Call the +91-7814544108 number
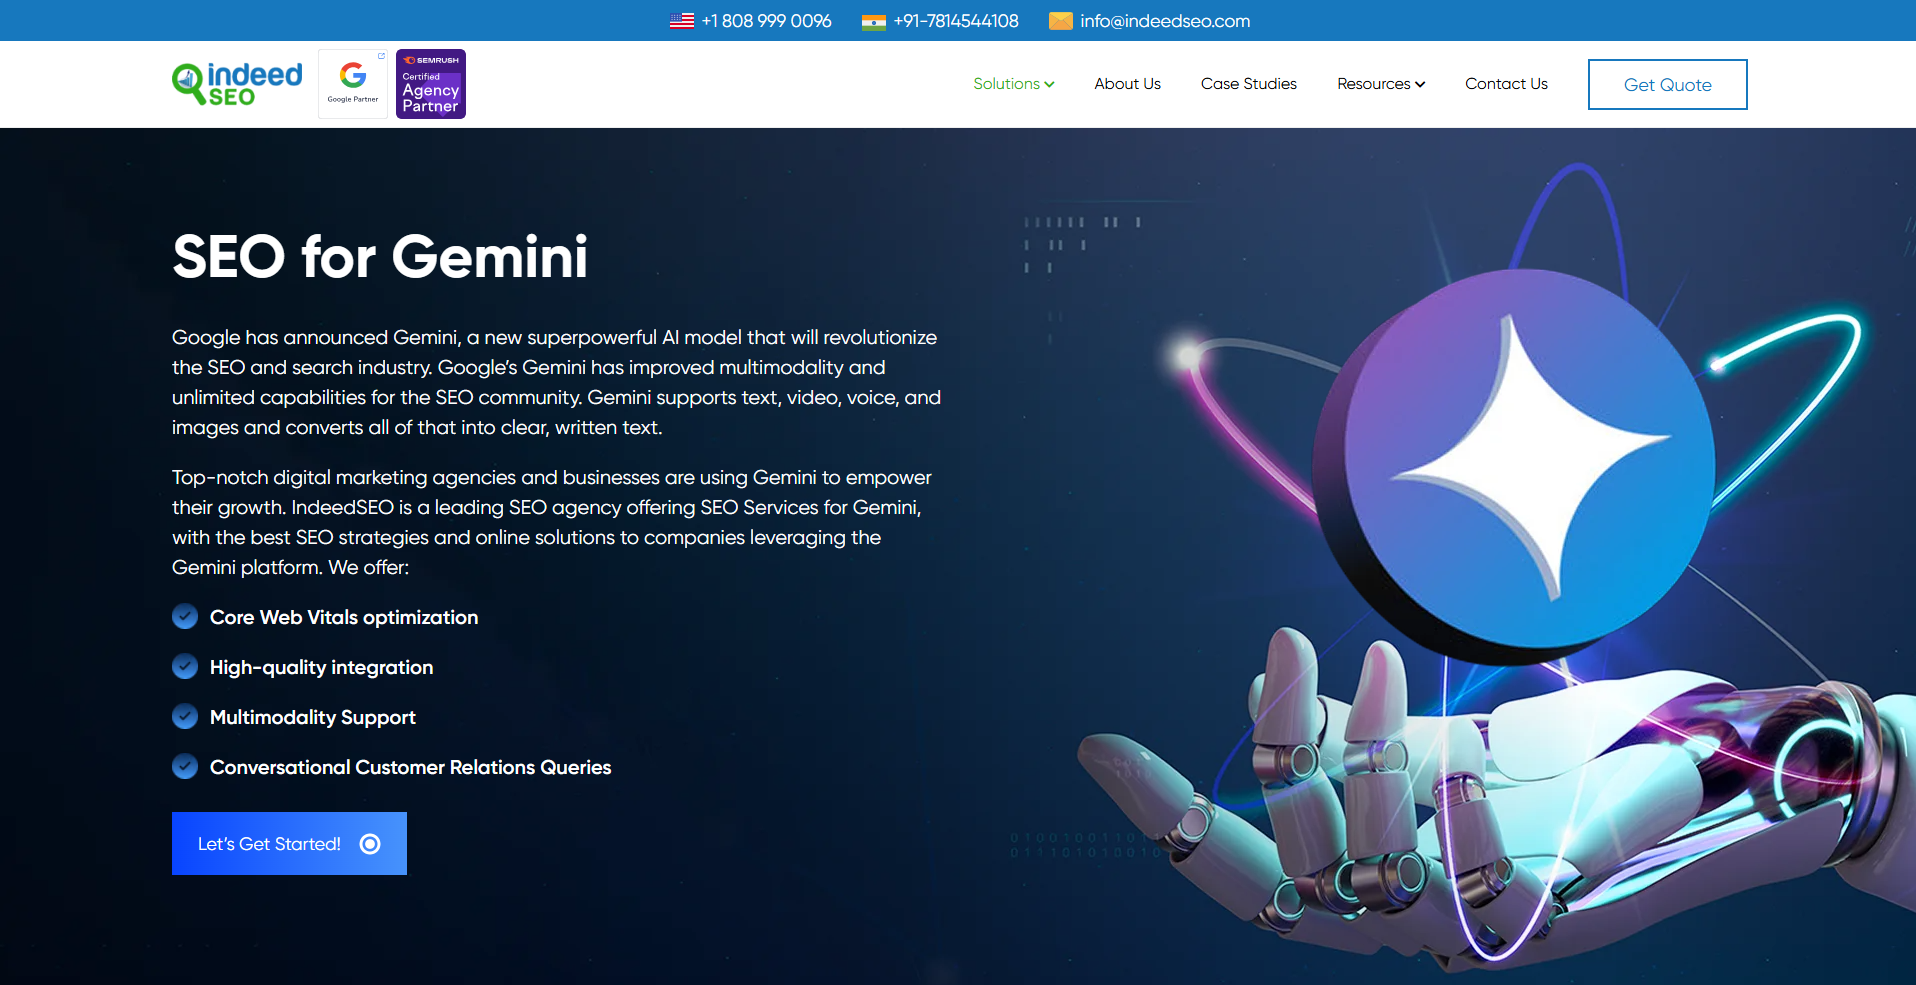The image size is (1916, 985). pos(956,21)
